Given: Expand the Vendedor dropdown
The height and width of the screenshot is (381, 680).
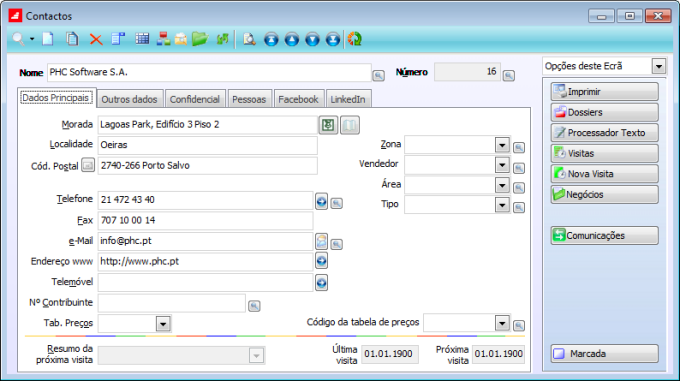Looking at the screenshot, I should coord(502,165).
